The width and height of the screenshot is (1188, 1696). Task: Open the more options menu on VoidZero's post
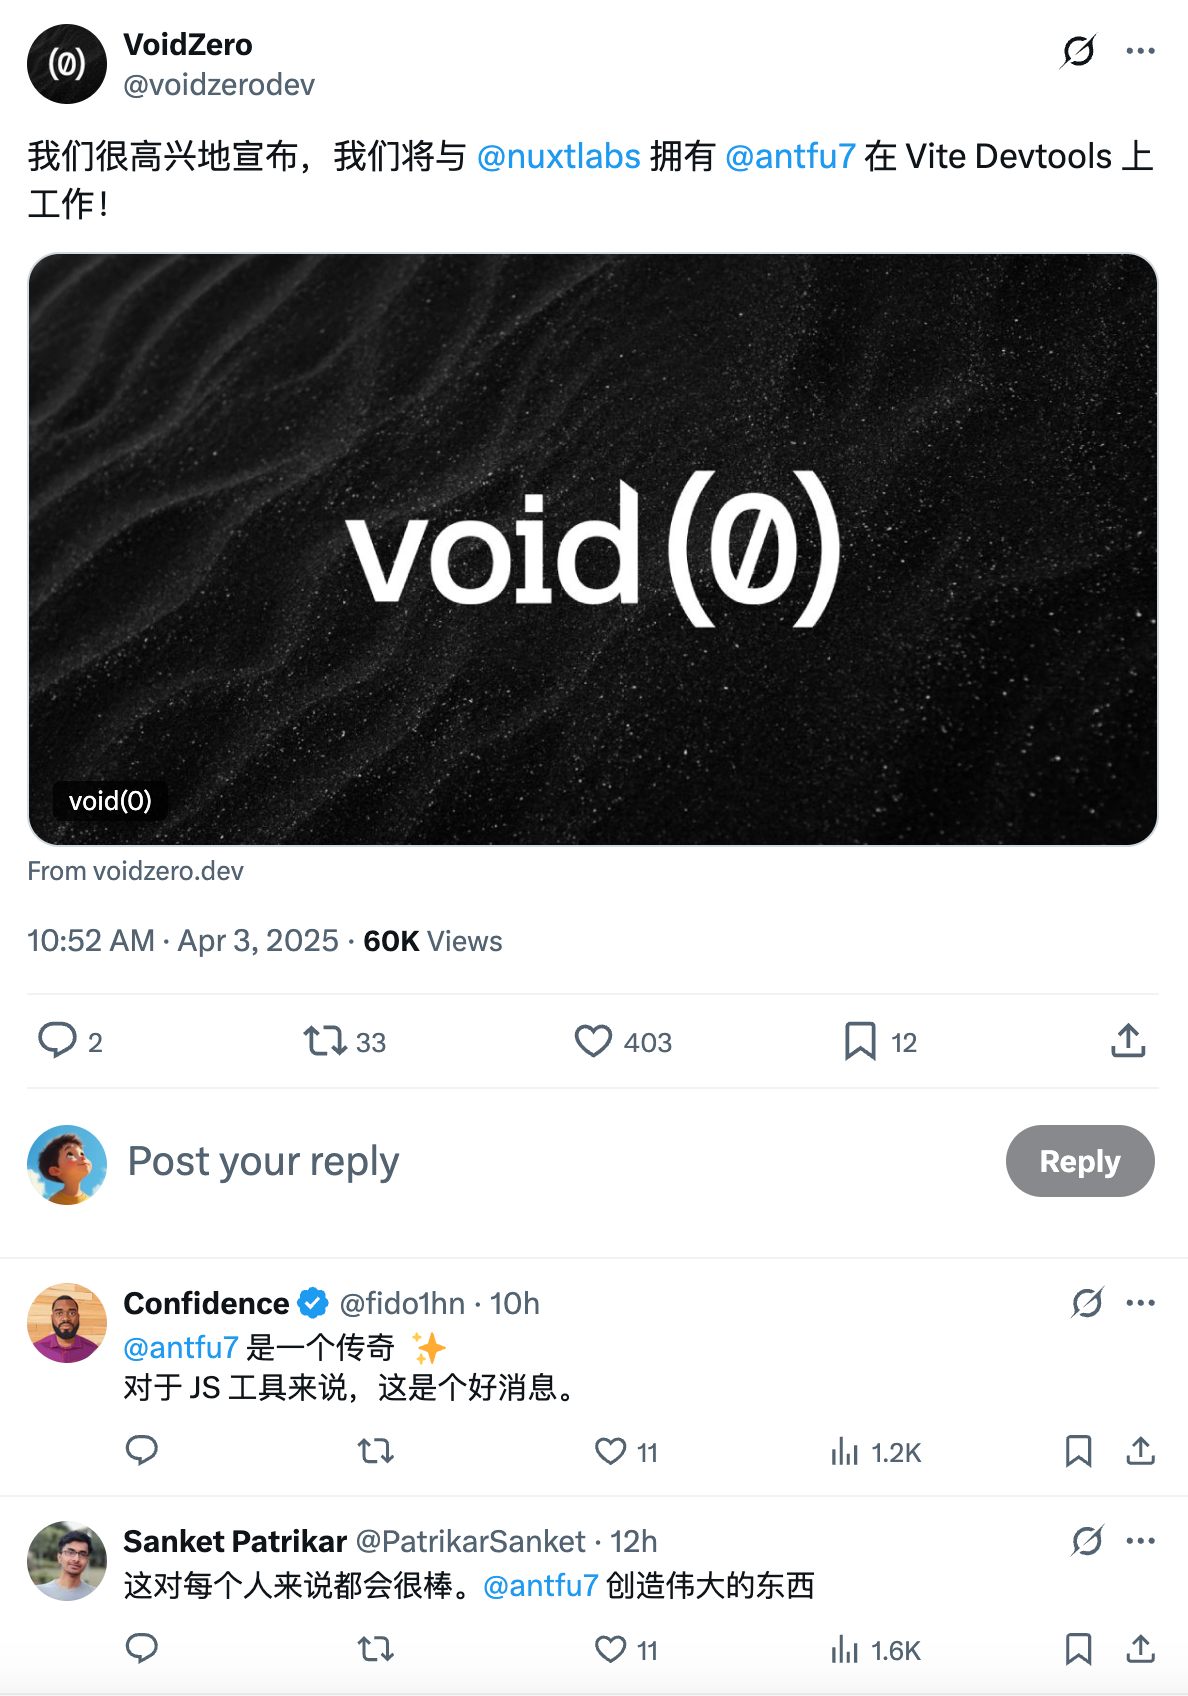click(1140, 48)
